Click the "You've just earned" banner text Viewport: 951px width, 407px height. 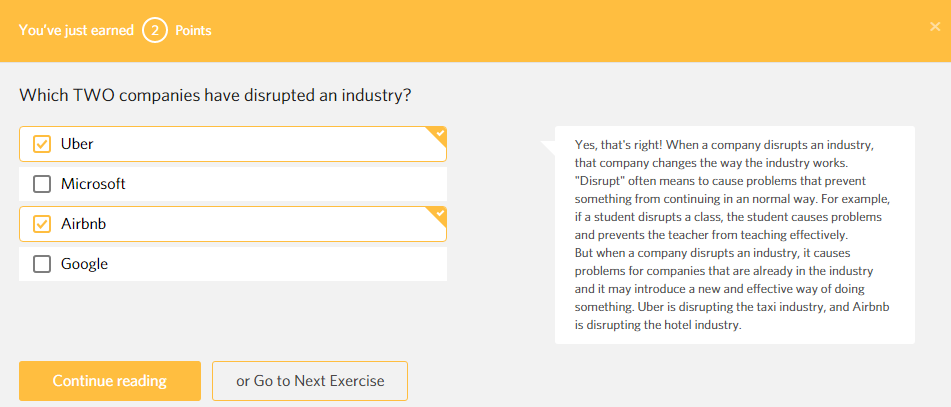76,30
